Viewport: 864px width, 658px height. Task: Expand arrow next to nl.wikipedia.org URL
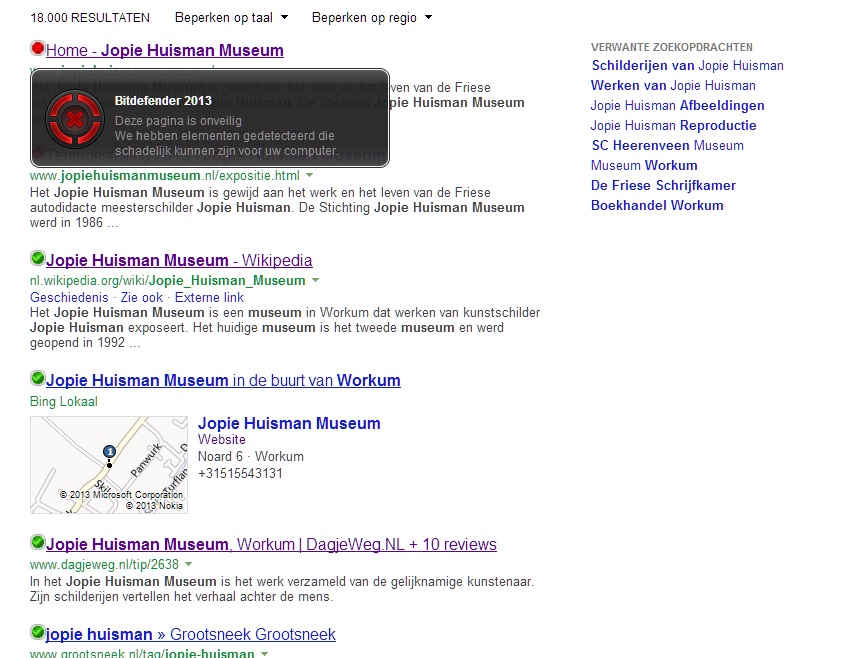point(315,280)
